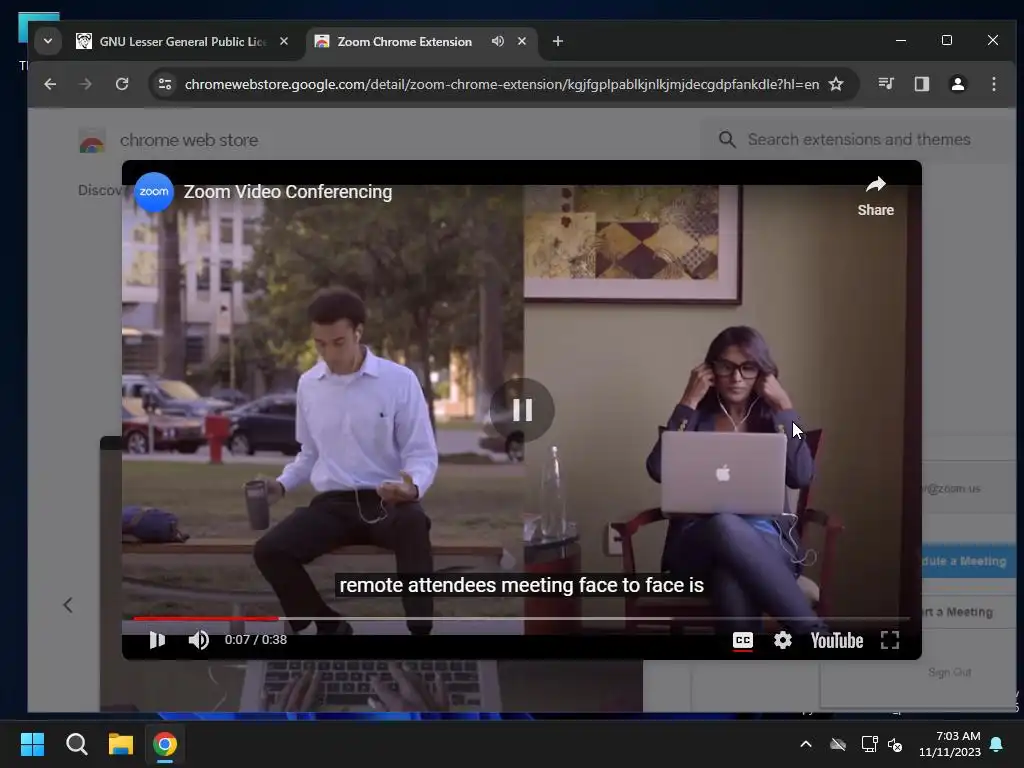View site information icon in address bar
1024x768 pixels.
coord(165,84)
